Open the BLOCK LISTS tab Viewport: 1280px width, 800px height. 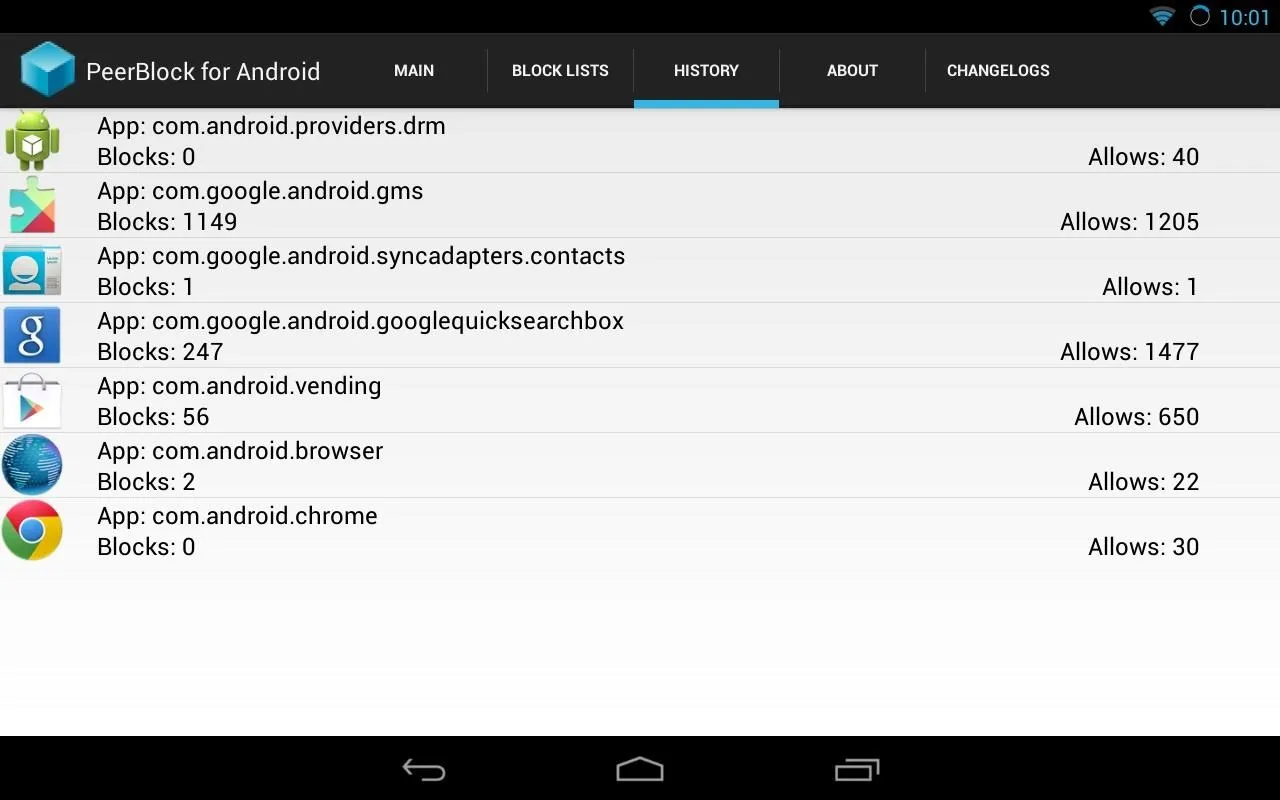tap(560, 70)
